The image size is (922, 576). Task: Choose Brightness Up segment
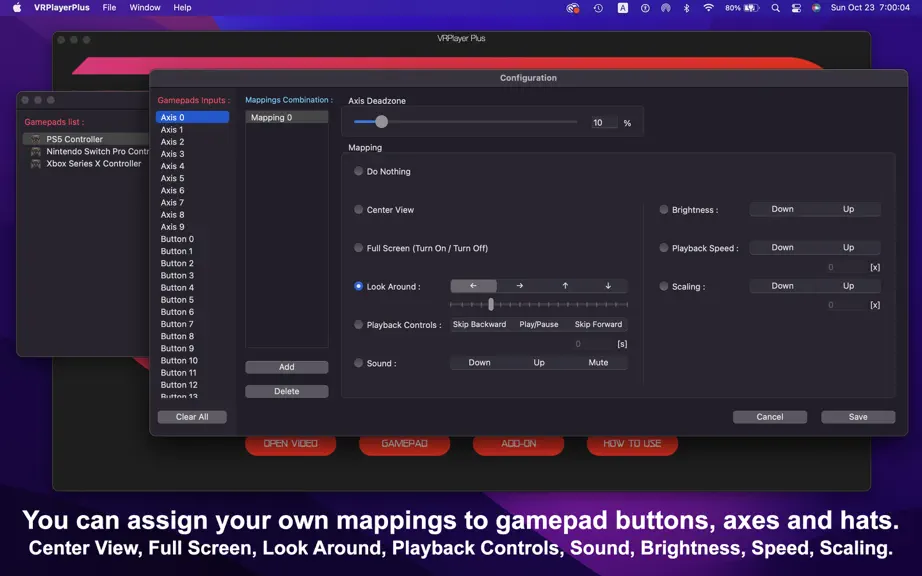(848, 209)
